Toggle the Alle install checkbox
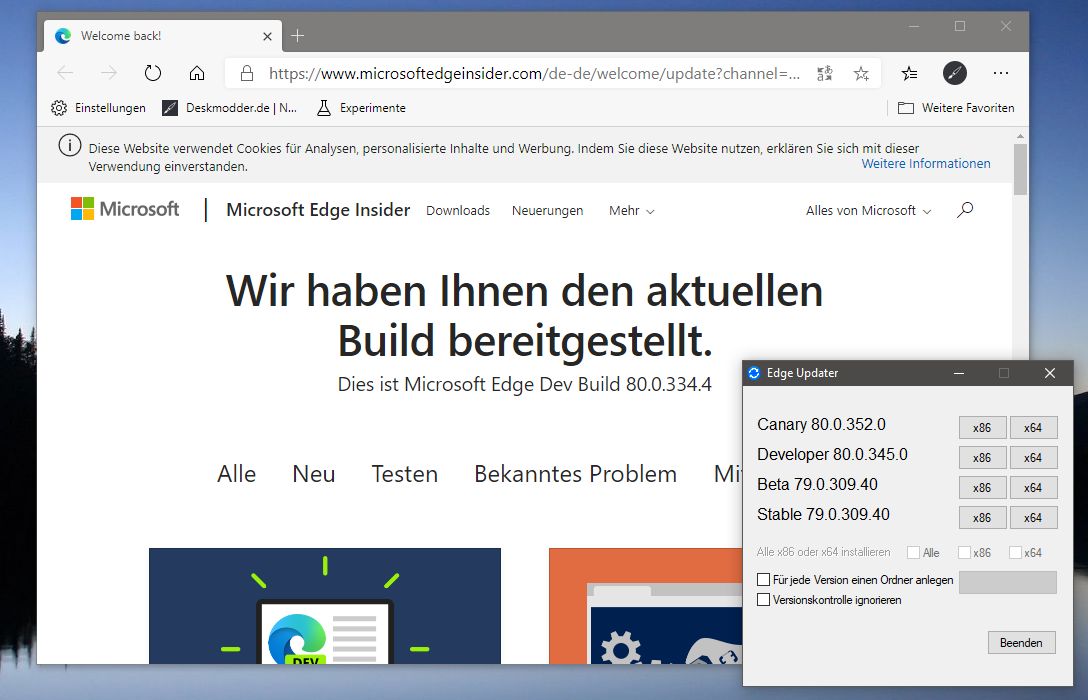 pyautogui.click(x=914, y=552)
